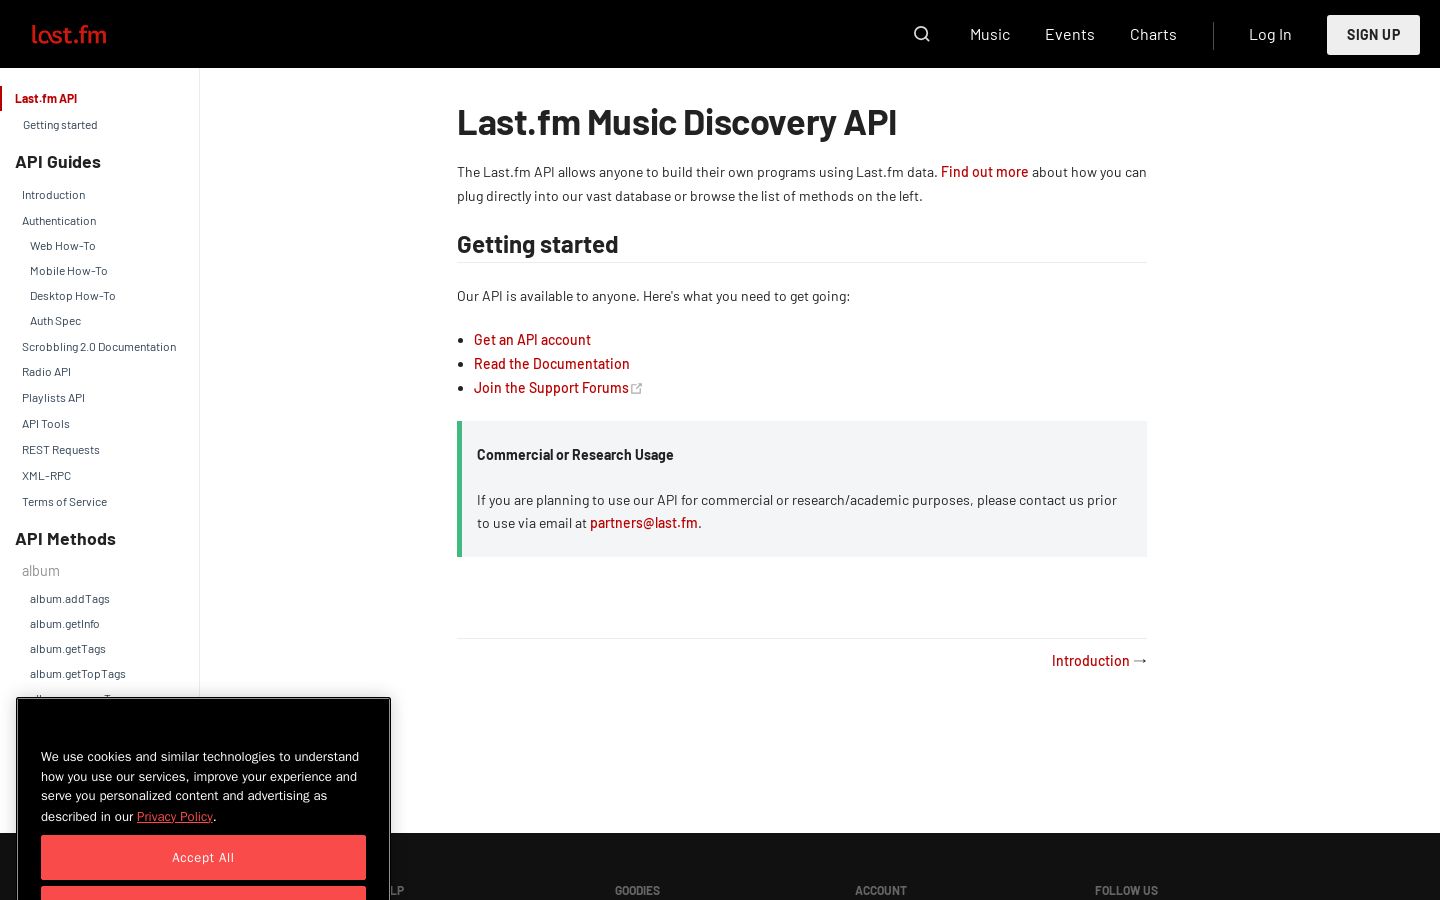The width and height of the screenshot is (1440, 900).
Task: Click the Getting started heading
Action: [x=537, y=244]
